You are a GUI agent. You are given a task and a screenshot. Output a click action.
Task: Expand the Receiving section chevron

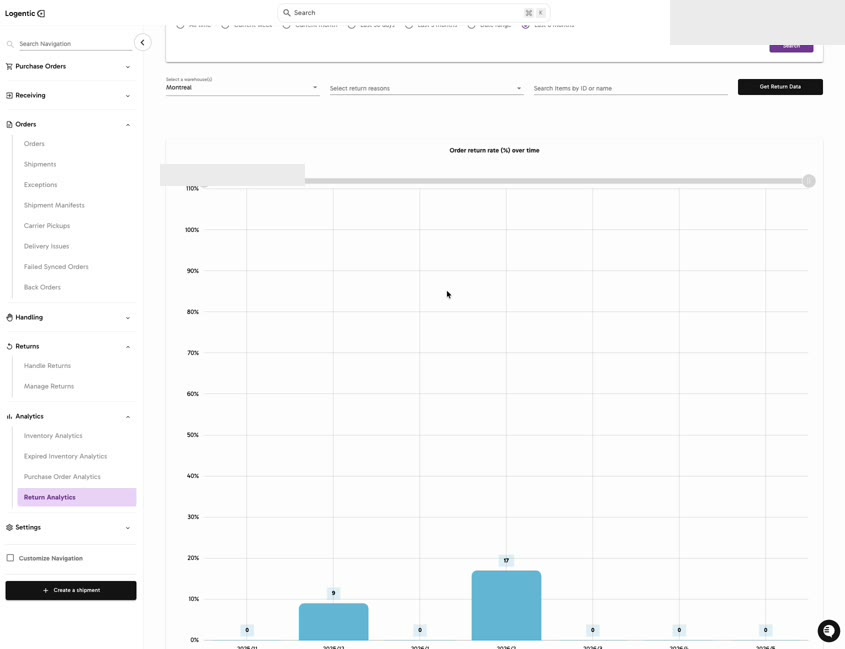pyautogui.click(x=128, y=96)
